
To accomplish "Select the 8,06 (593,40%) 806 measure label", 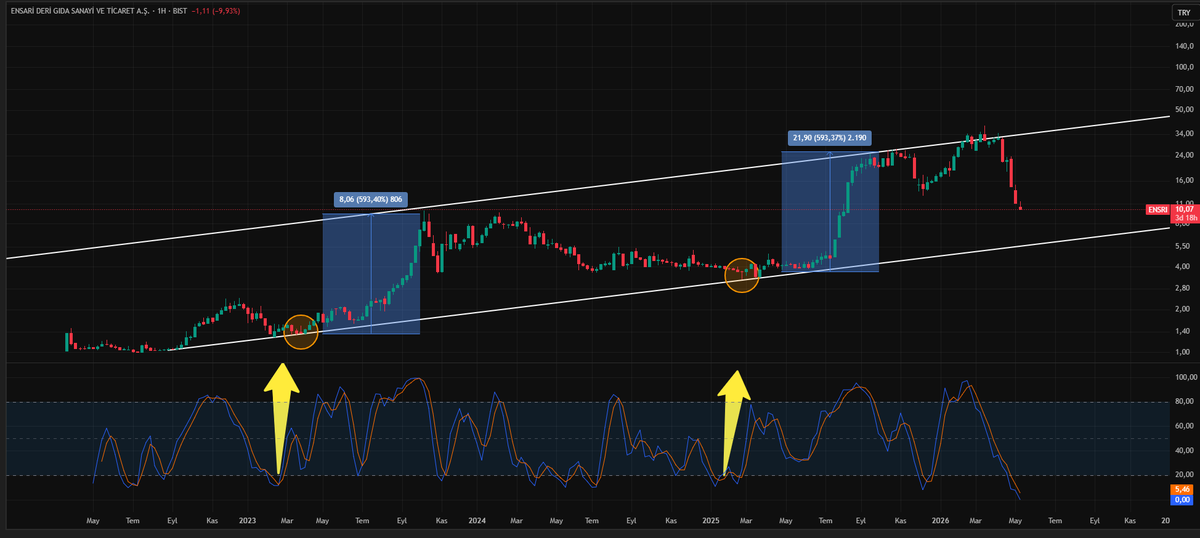I will click(370, 199).
